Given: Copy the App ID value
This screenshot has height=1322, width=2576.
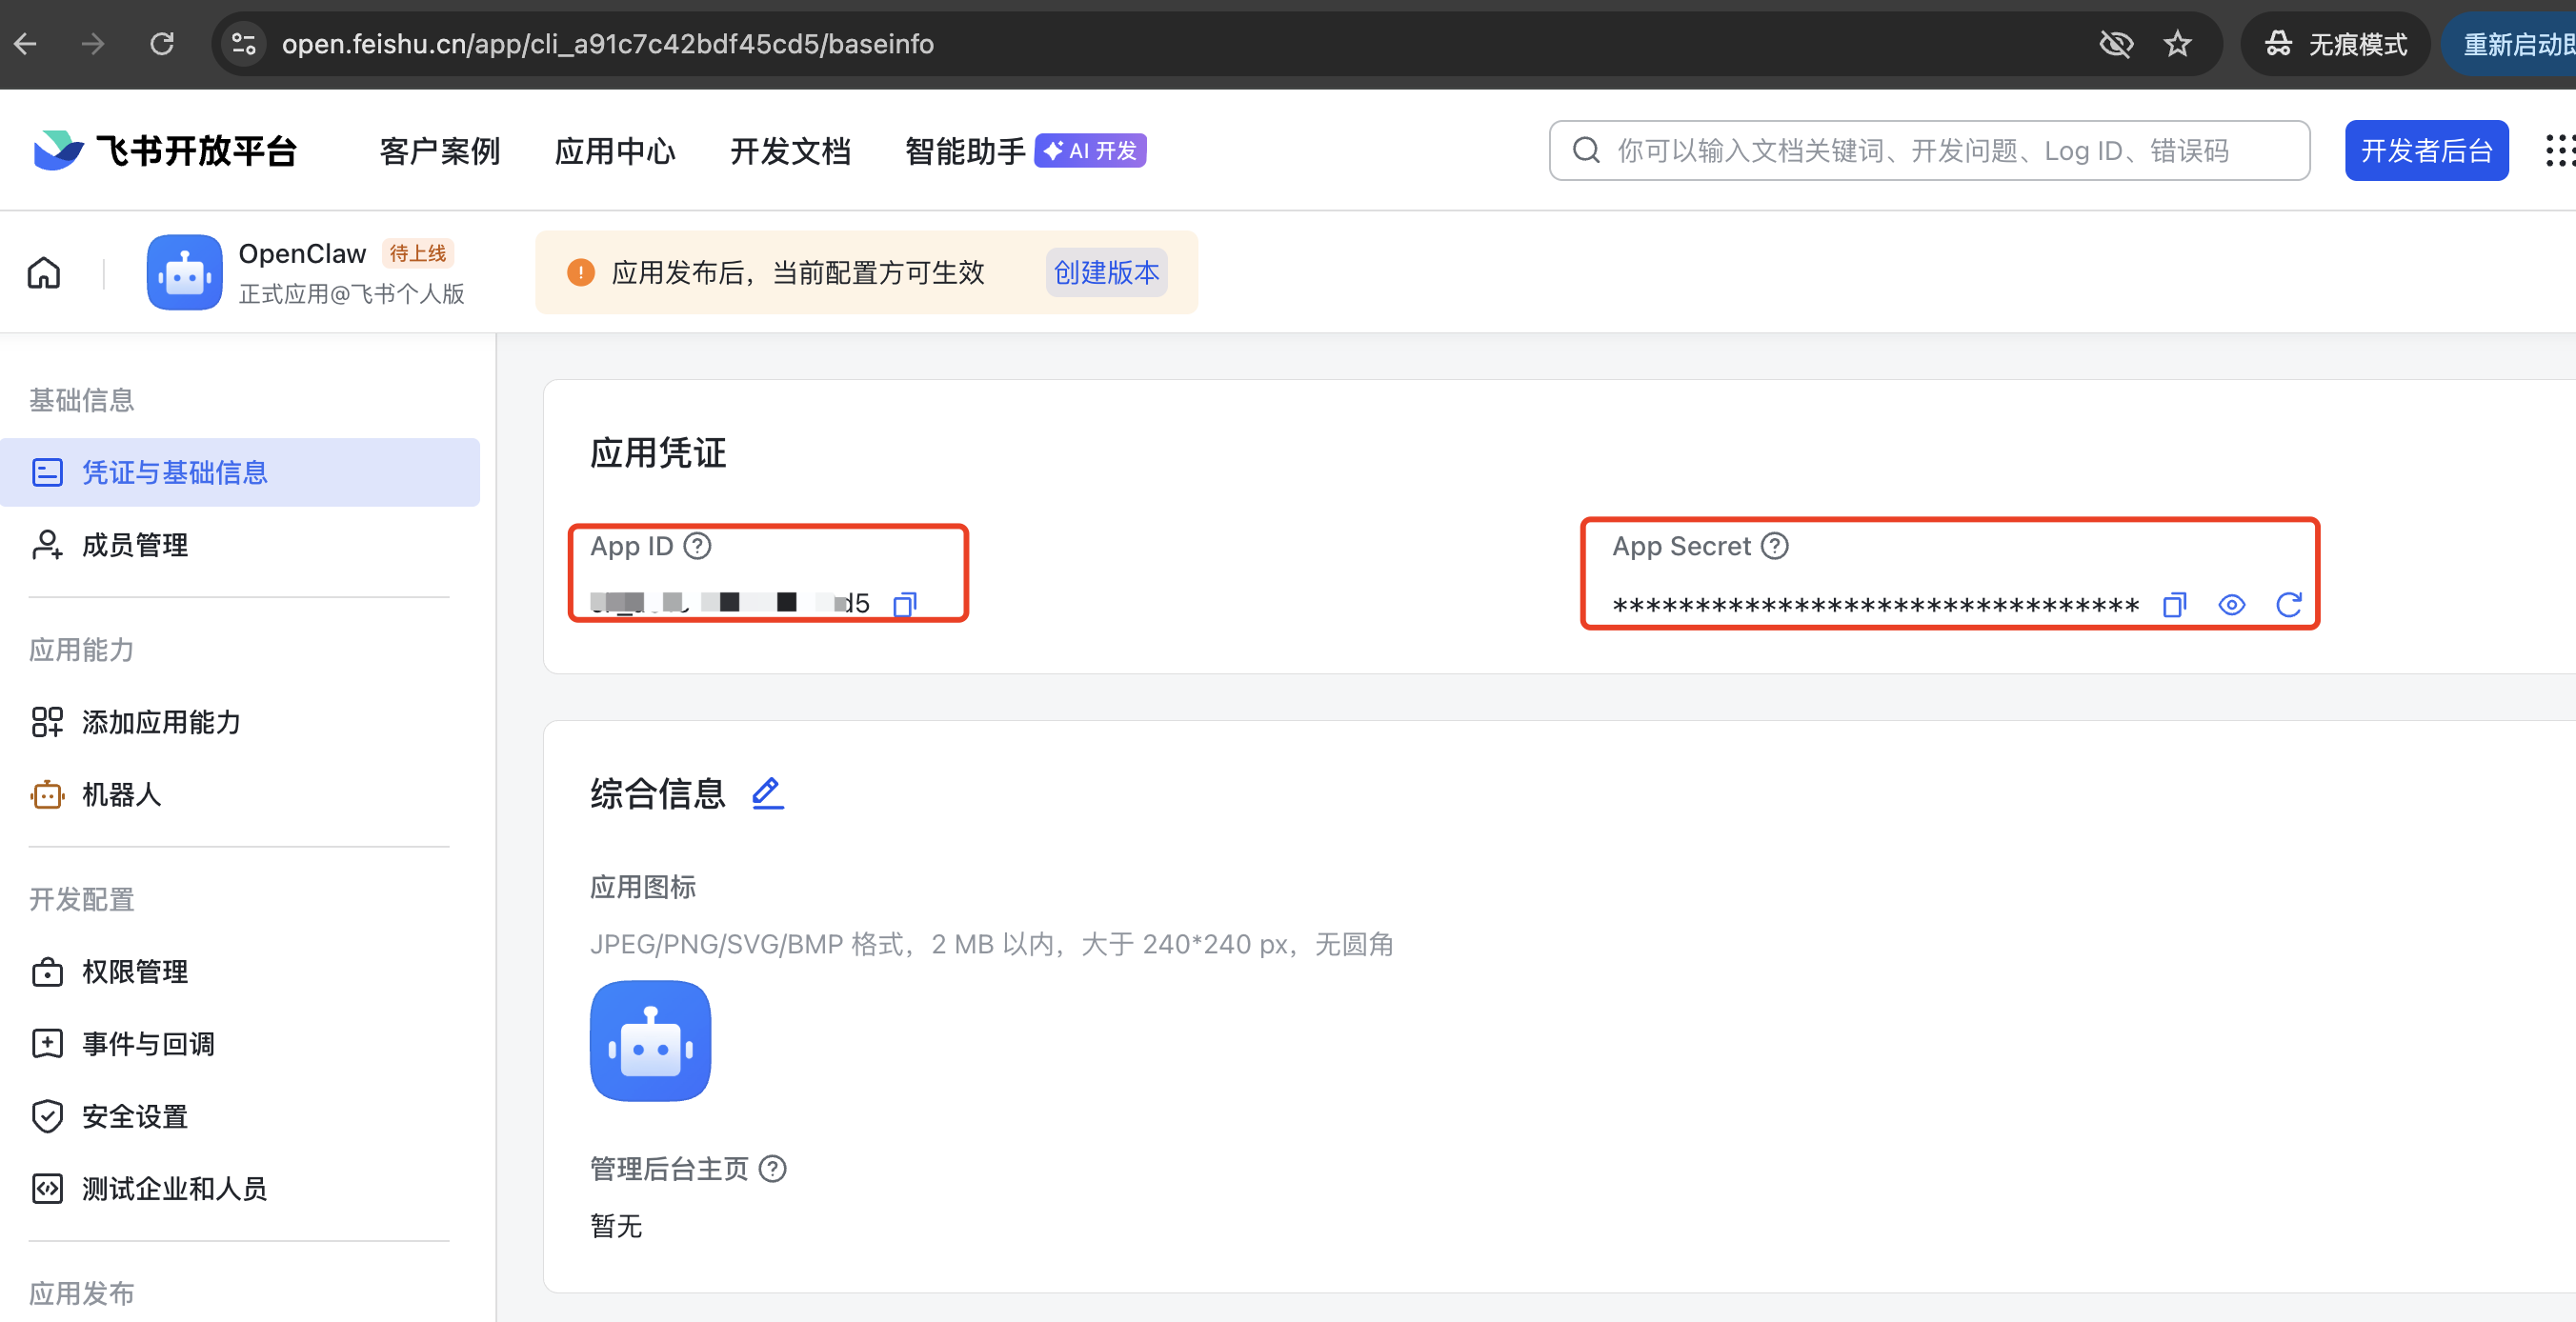Looking at the screenshot, I should coord(904,604).
